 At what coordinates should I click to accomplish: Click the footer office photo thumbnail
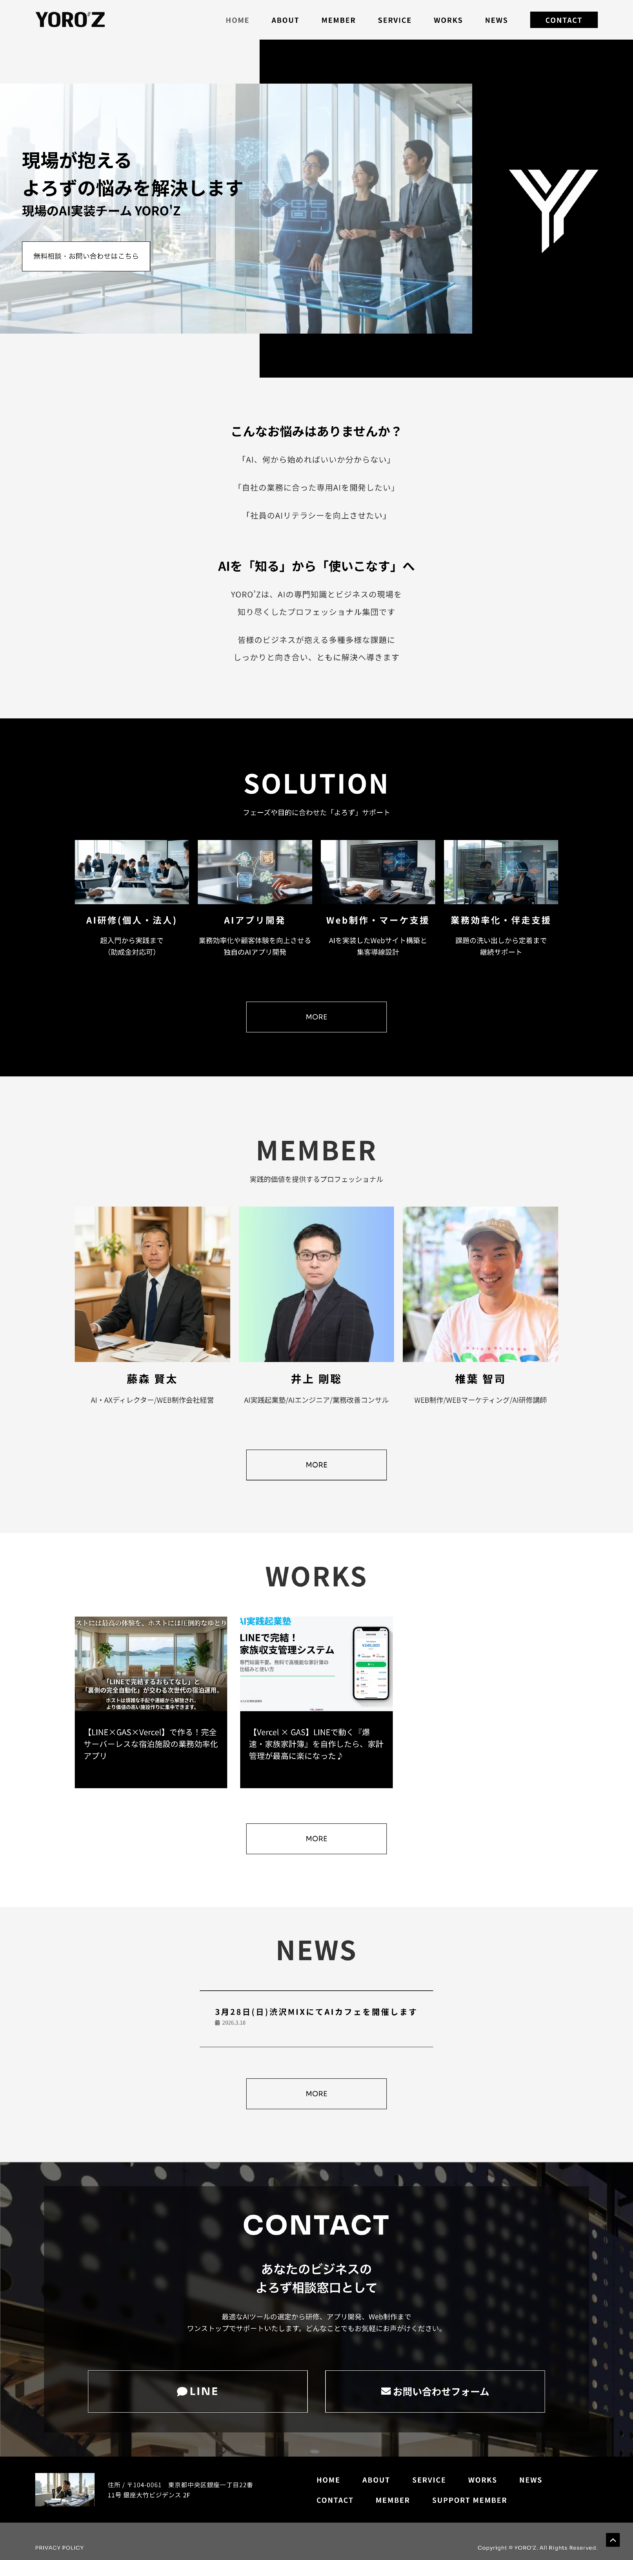point(65,2489)
